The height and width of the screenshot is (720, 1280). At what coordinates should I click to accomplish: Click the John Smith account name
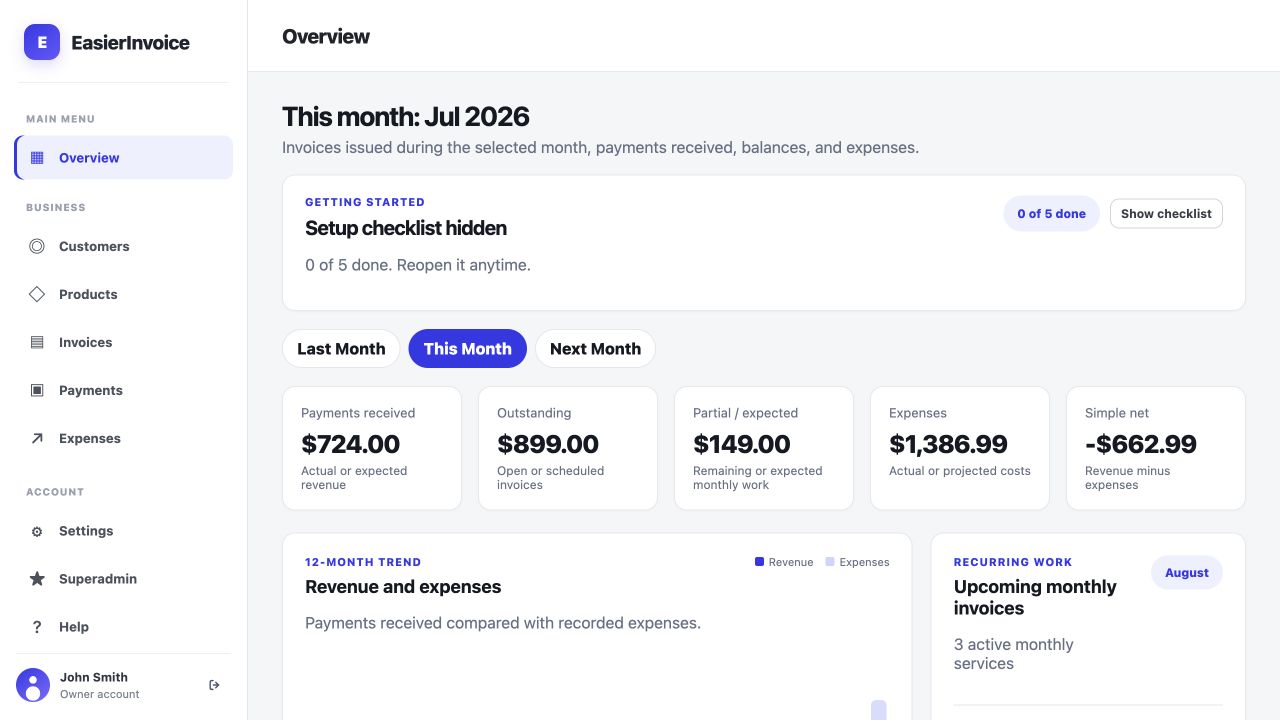pos(94,677)
